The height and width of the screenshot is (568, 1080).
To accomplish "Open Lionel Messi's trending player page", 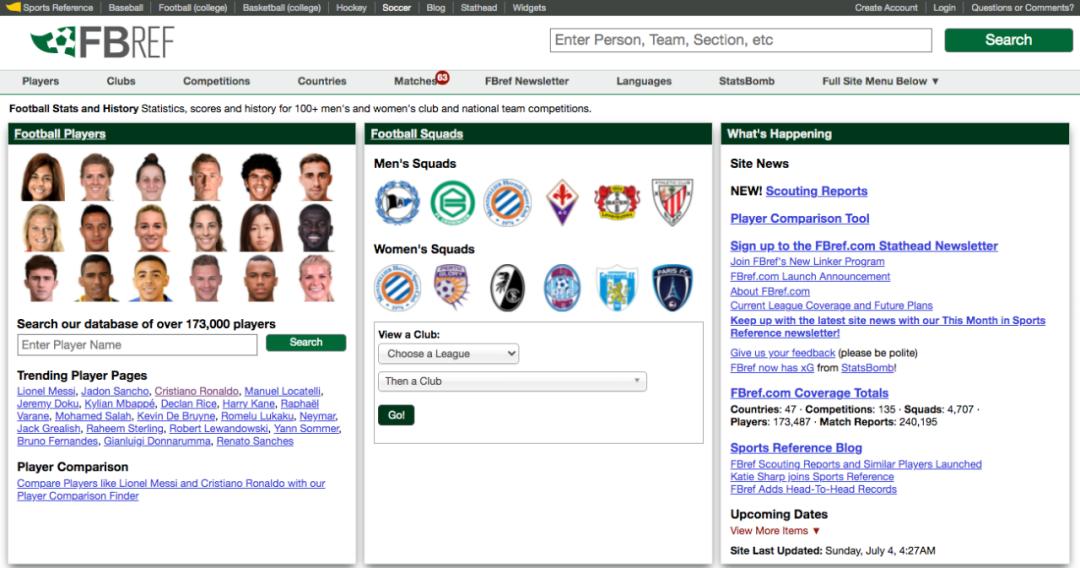I will point(46,391).
